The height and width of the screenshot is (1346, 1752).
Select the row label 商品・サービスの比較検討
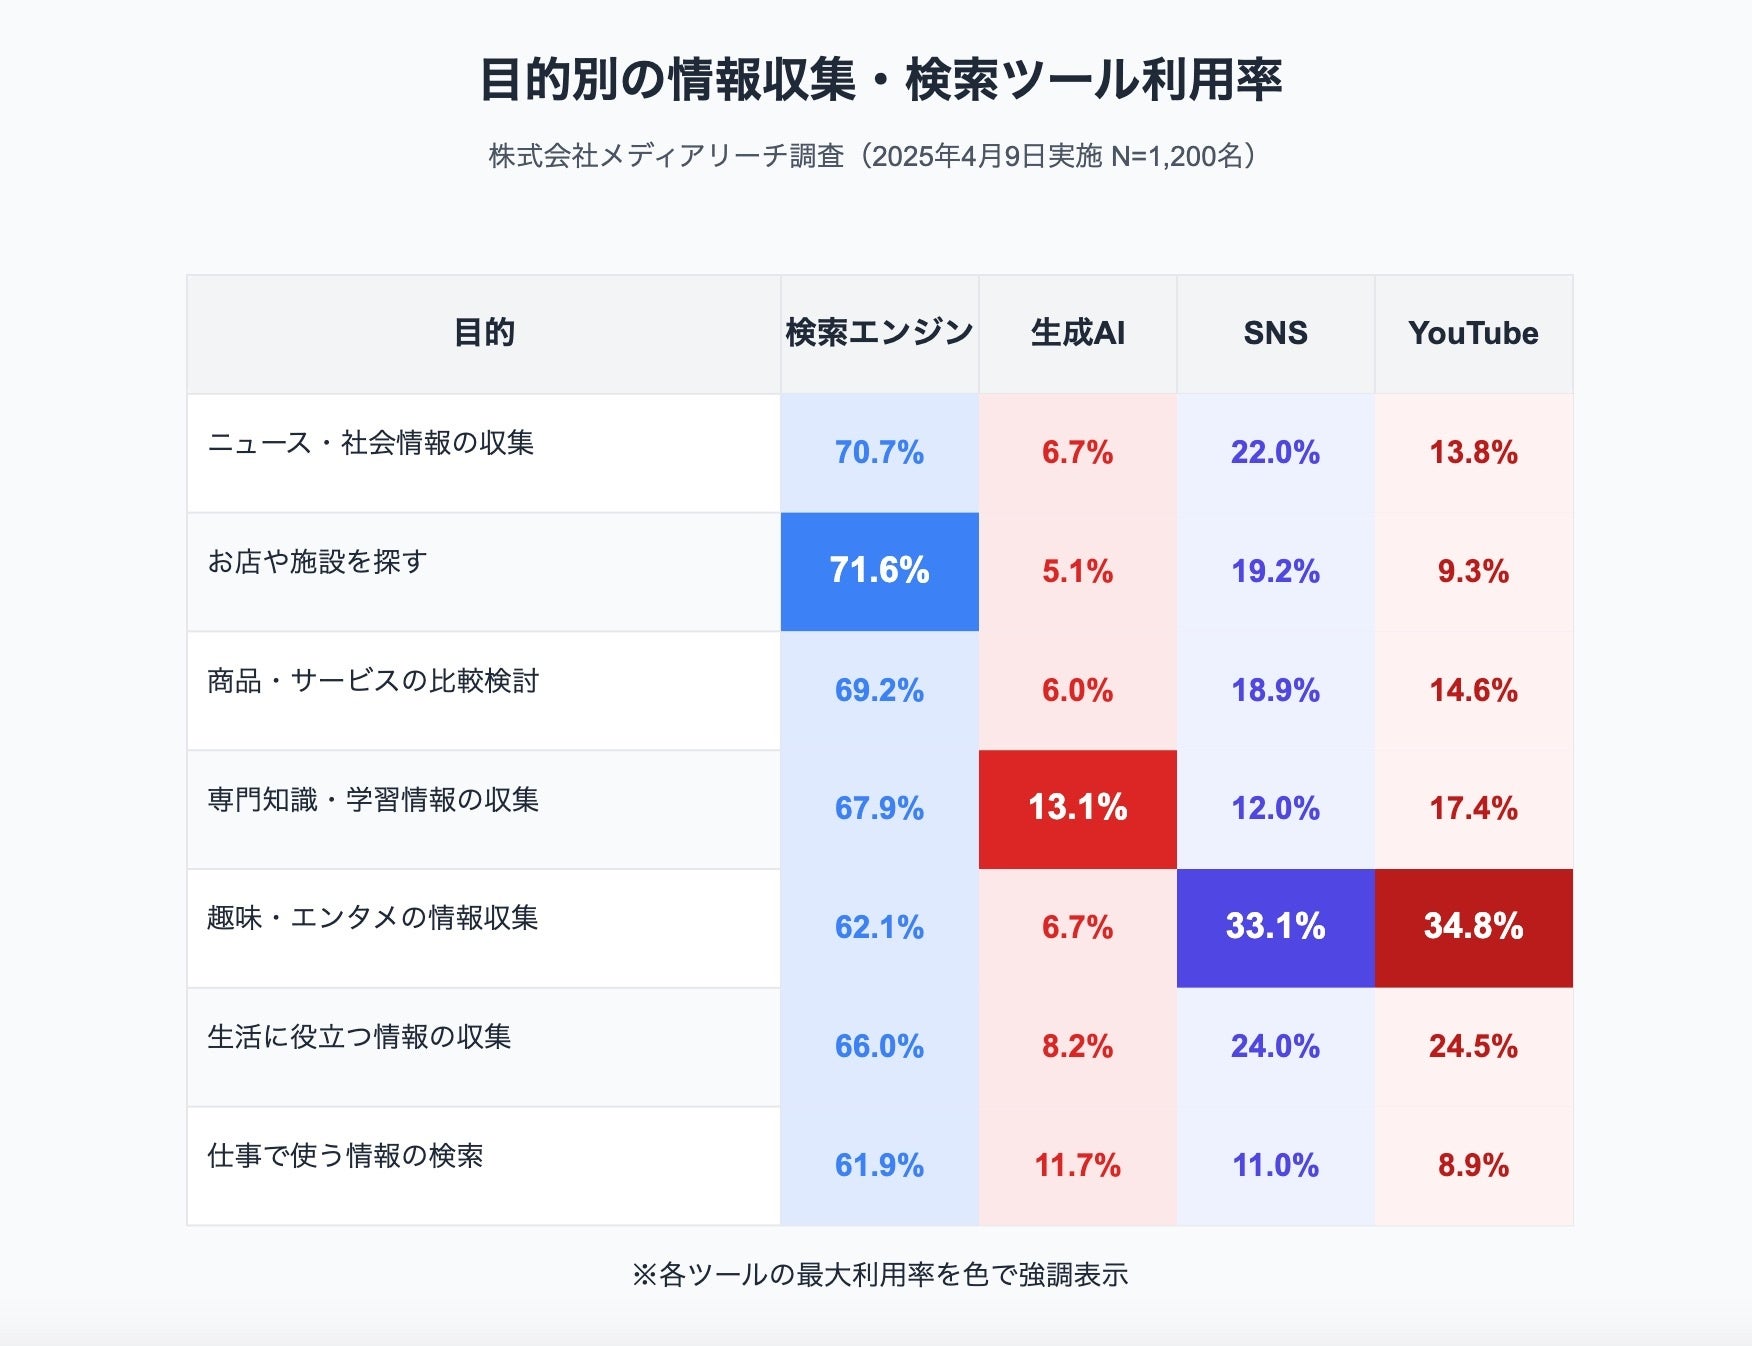click(373, 681)
